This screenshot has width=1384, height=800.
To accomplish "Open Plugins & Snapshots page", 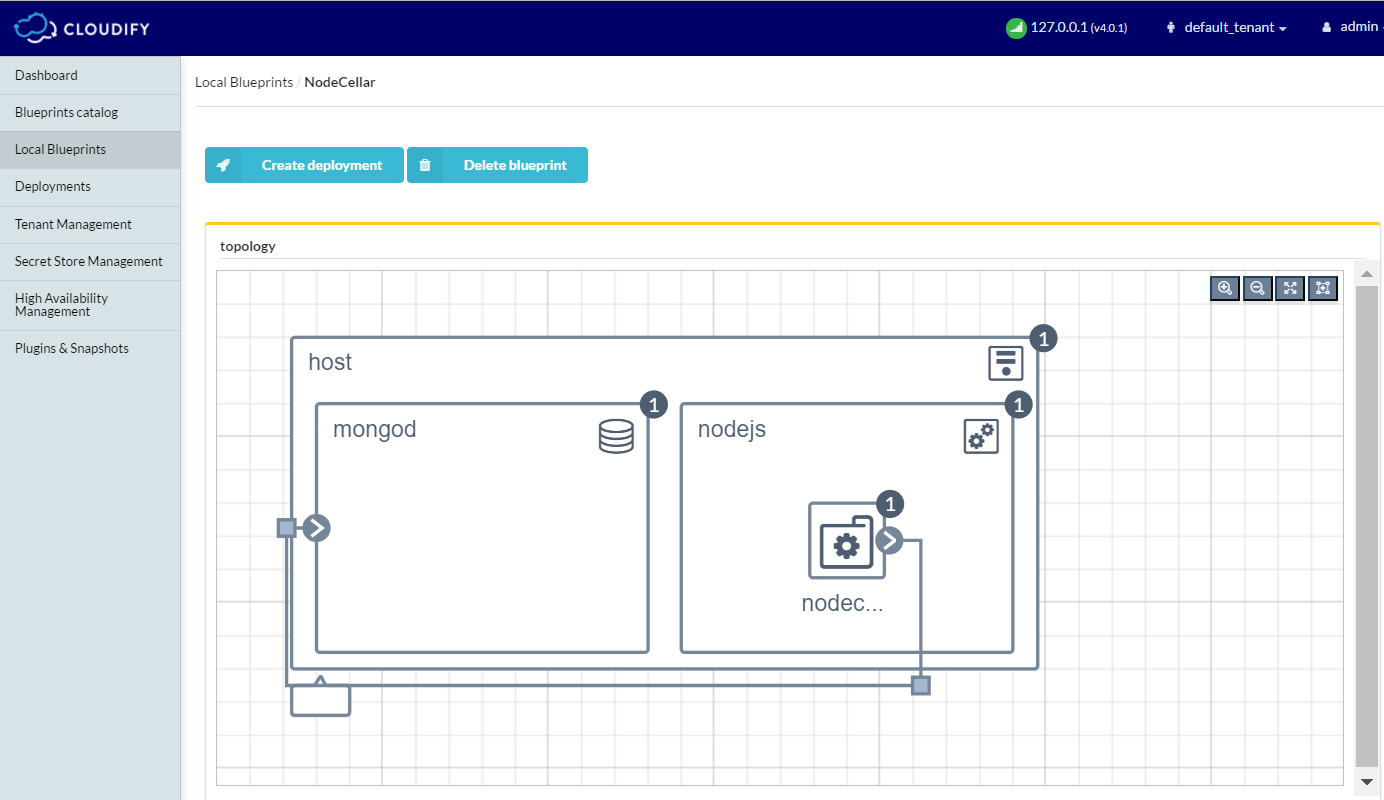I will 90,348.
